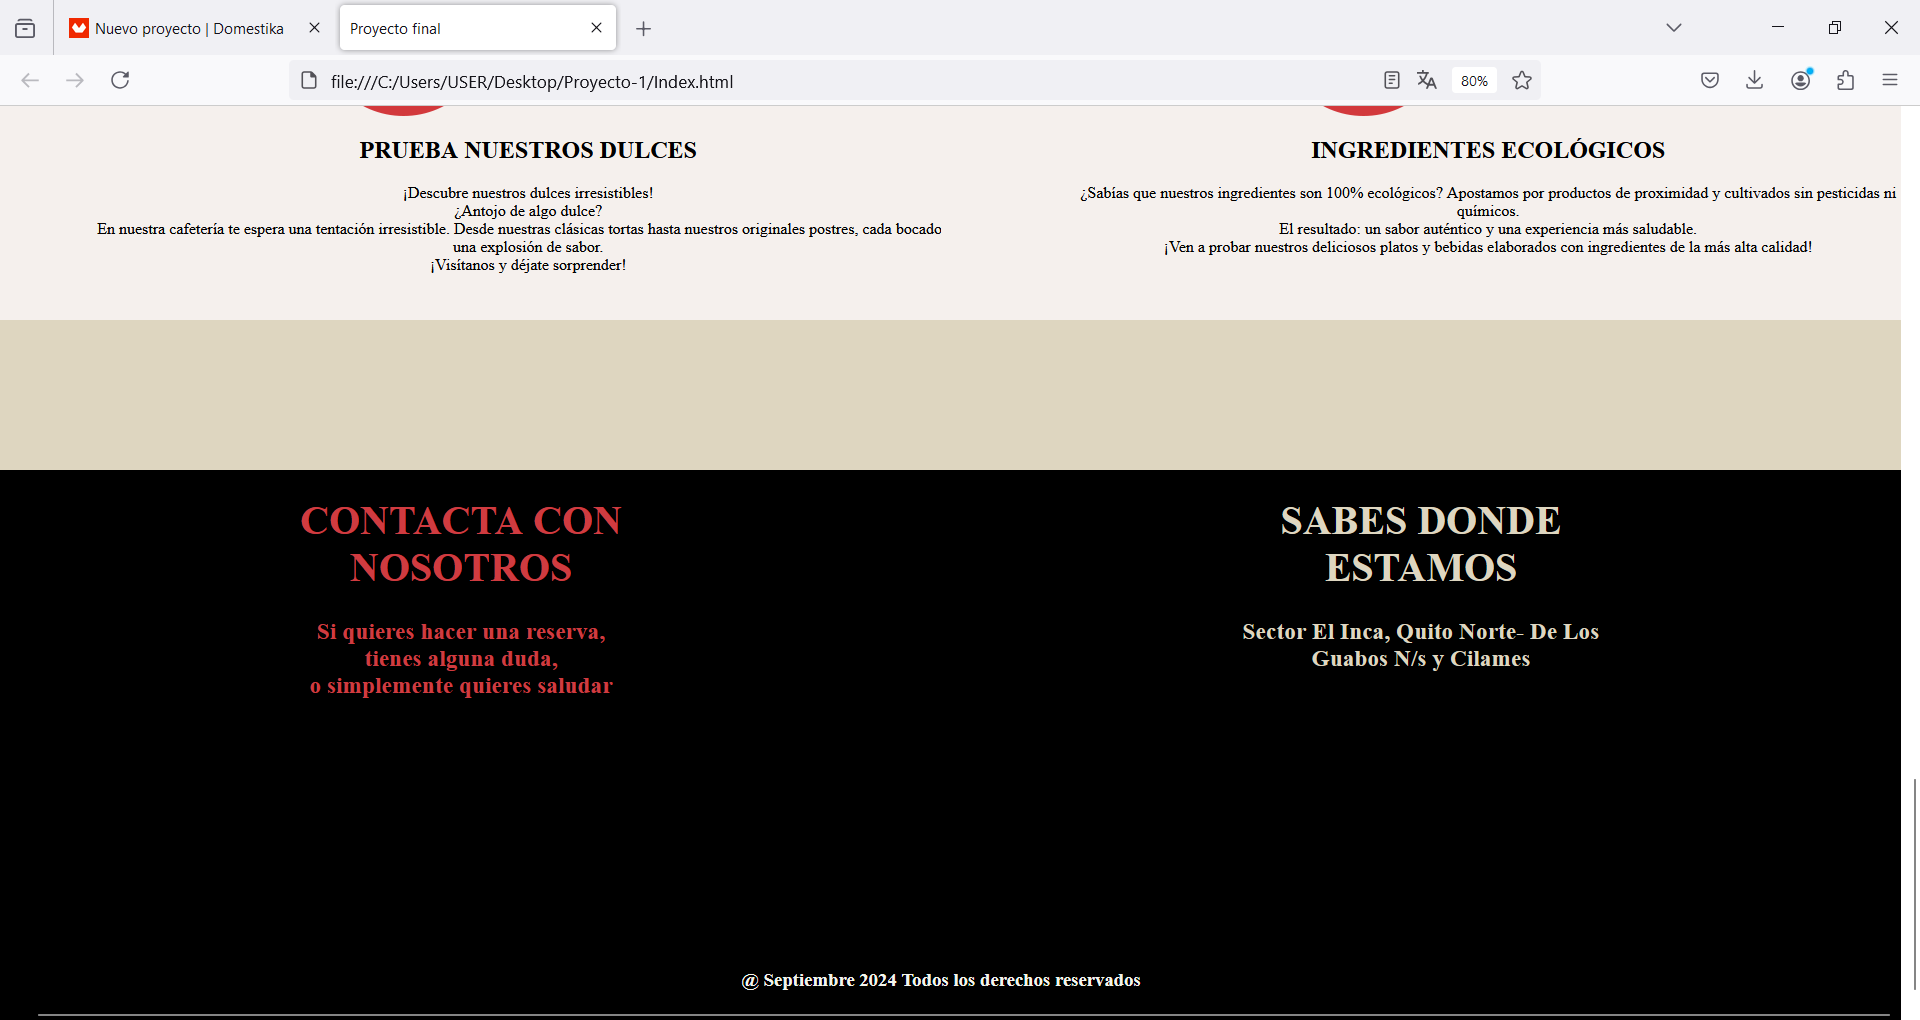Click the SABES DONDE ESTAMOS heading
Viewport: 1920px width, 1020px height.
click(1421, 544)
